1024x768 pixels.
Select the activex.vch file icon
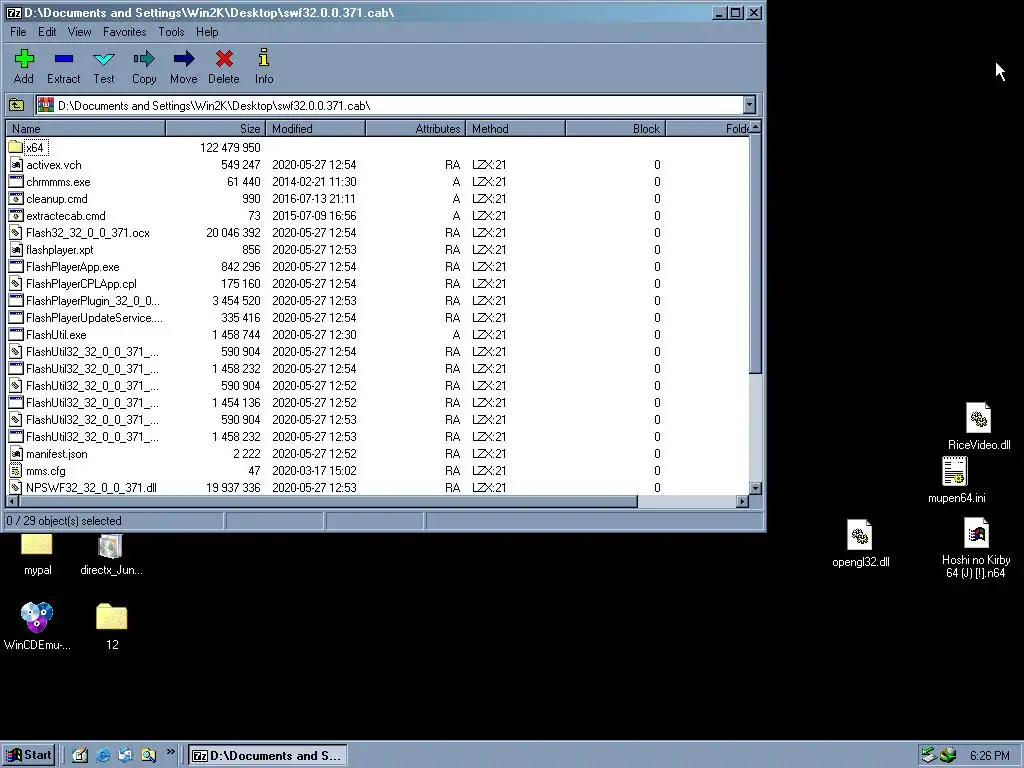(x=16, y=165)
